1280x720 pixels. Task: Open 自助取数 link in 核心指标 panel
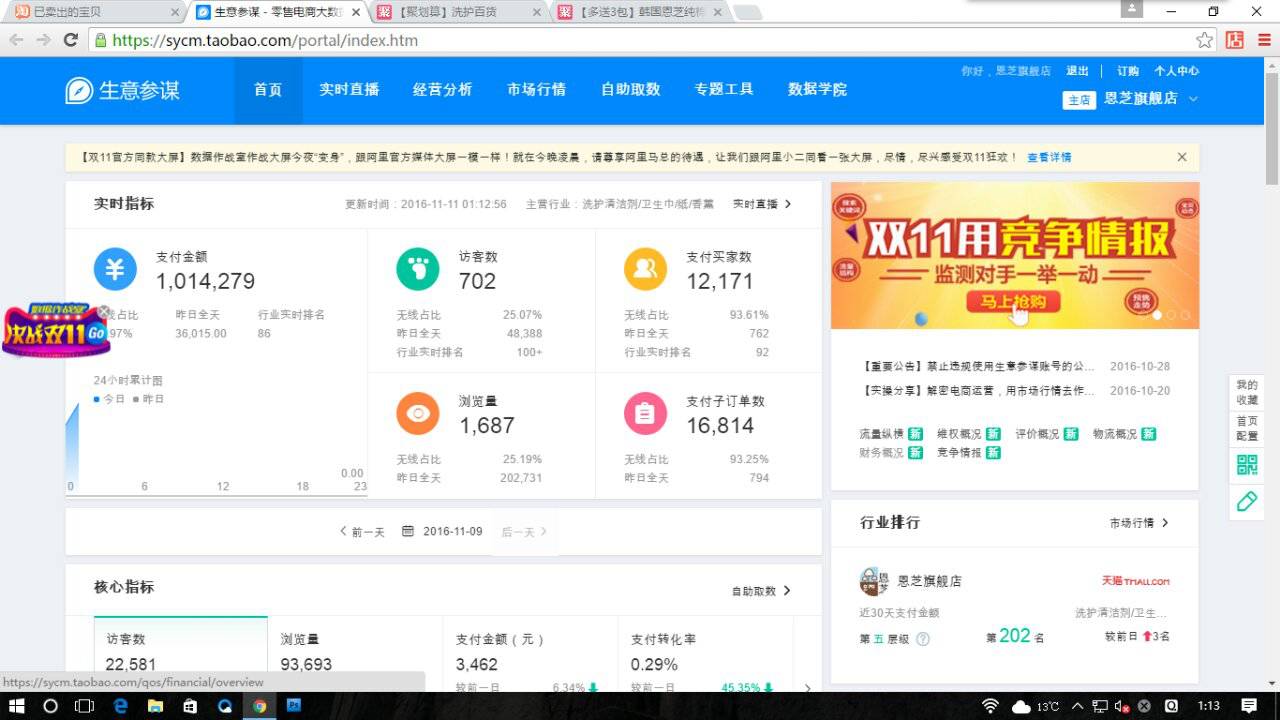click(x=761, y=591)
